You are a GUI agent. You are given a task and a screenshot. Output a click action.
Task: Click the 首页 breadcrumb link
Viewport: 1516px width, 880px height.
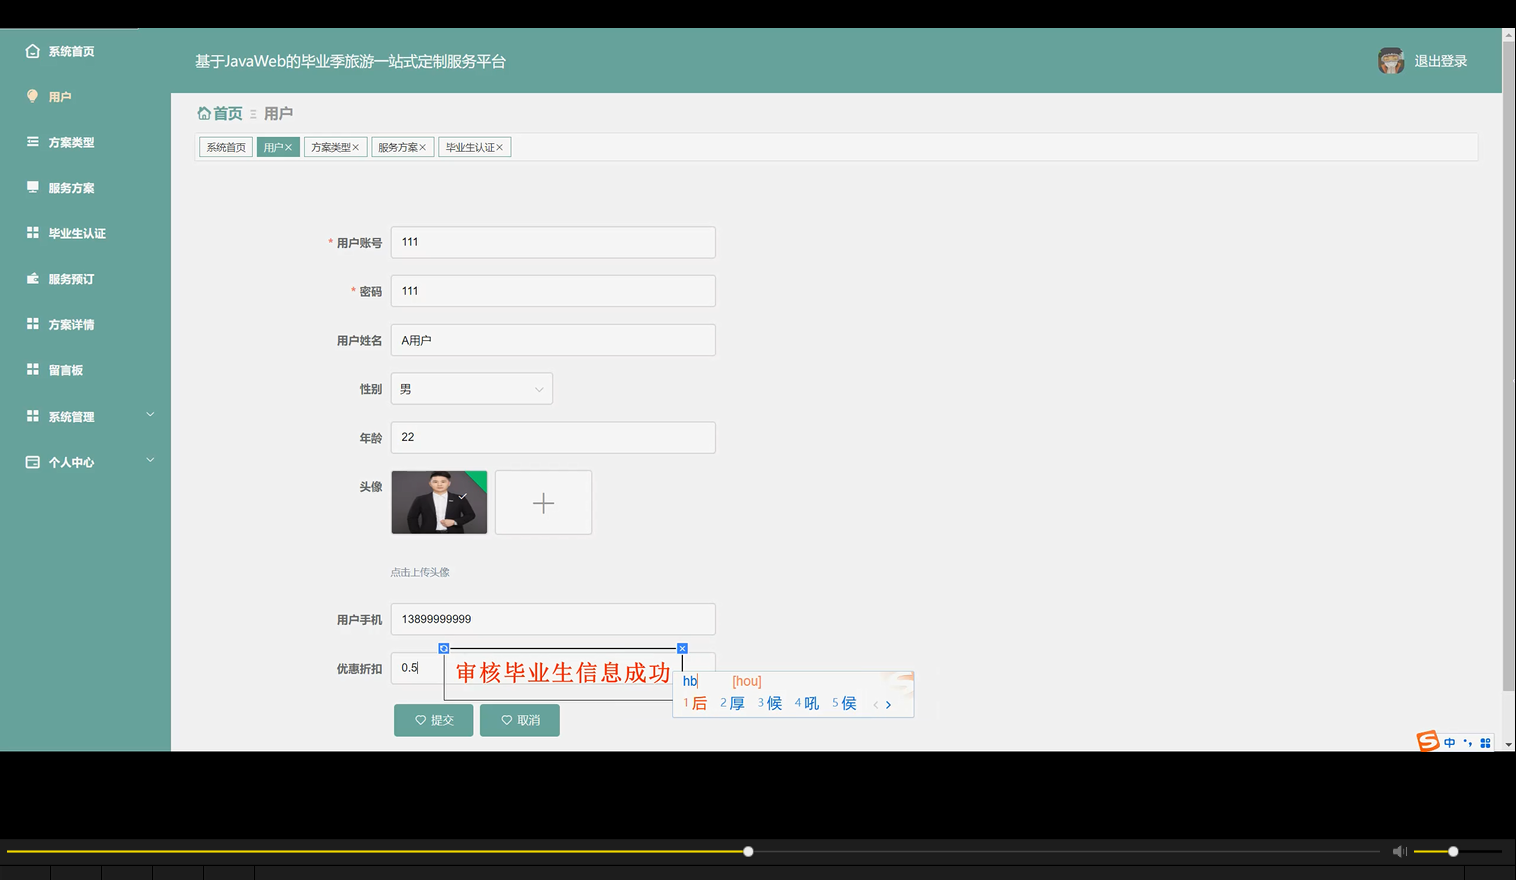(228, 114)
